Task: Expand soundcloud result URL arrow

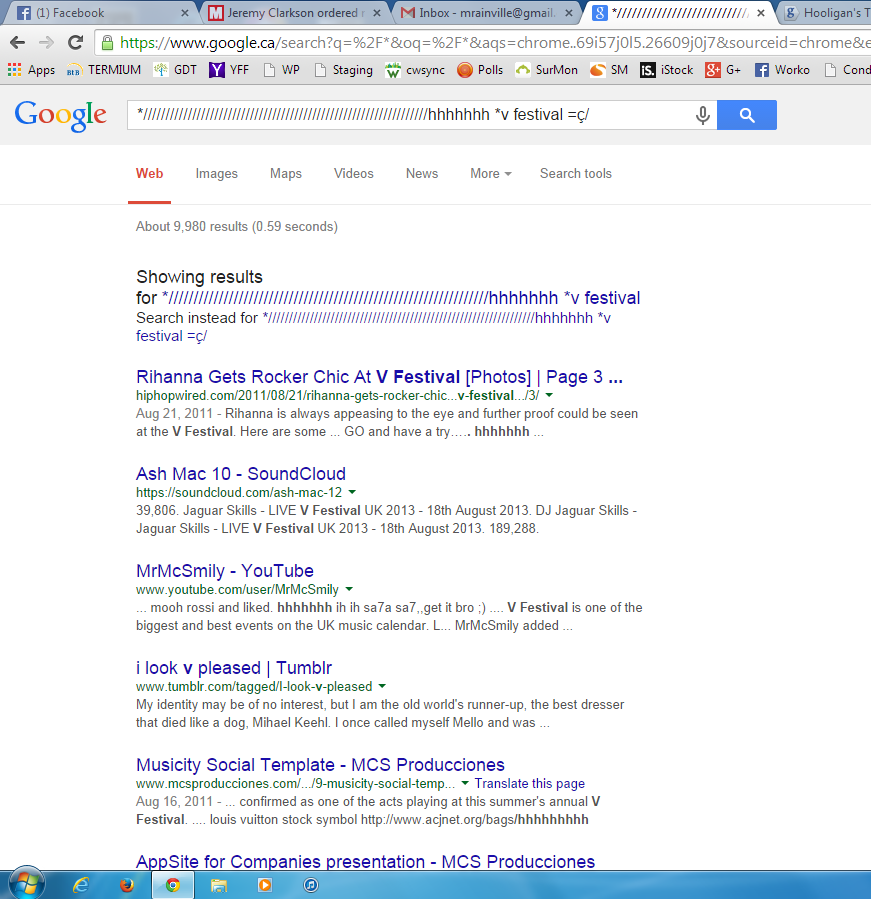Action: [352, 492]
